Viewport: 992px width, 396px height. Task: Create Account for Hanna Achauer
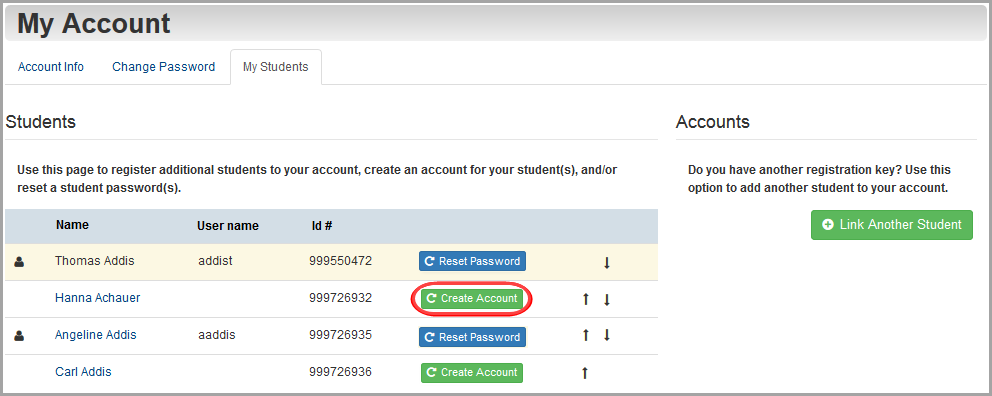tap(472, 299)
